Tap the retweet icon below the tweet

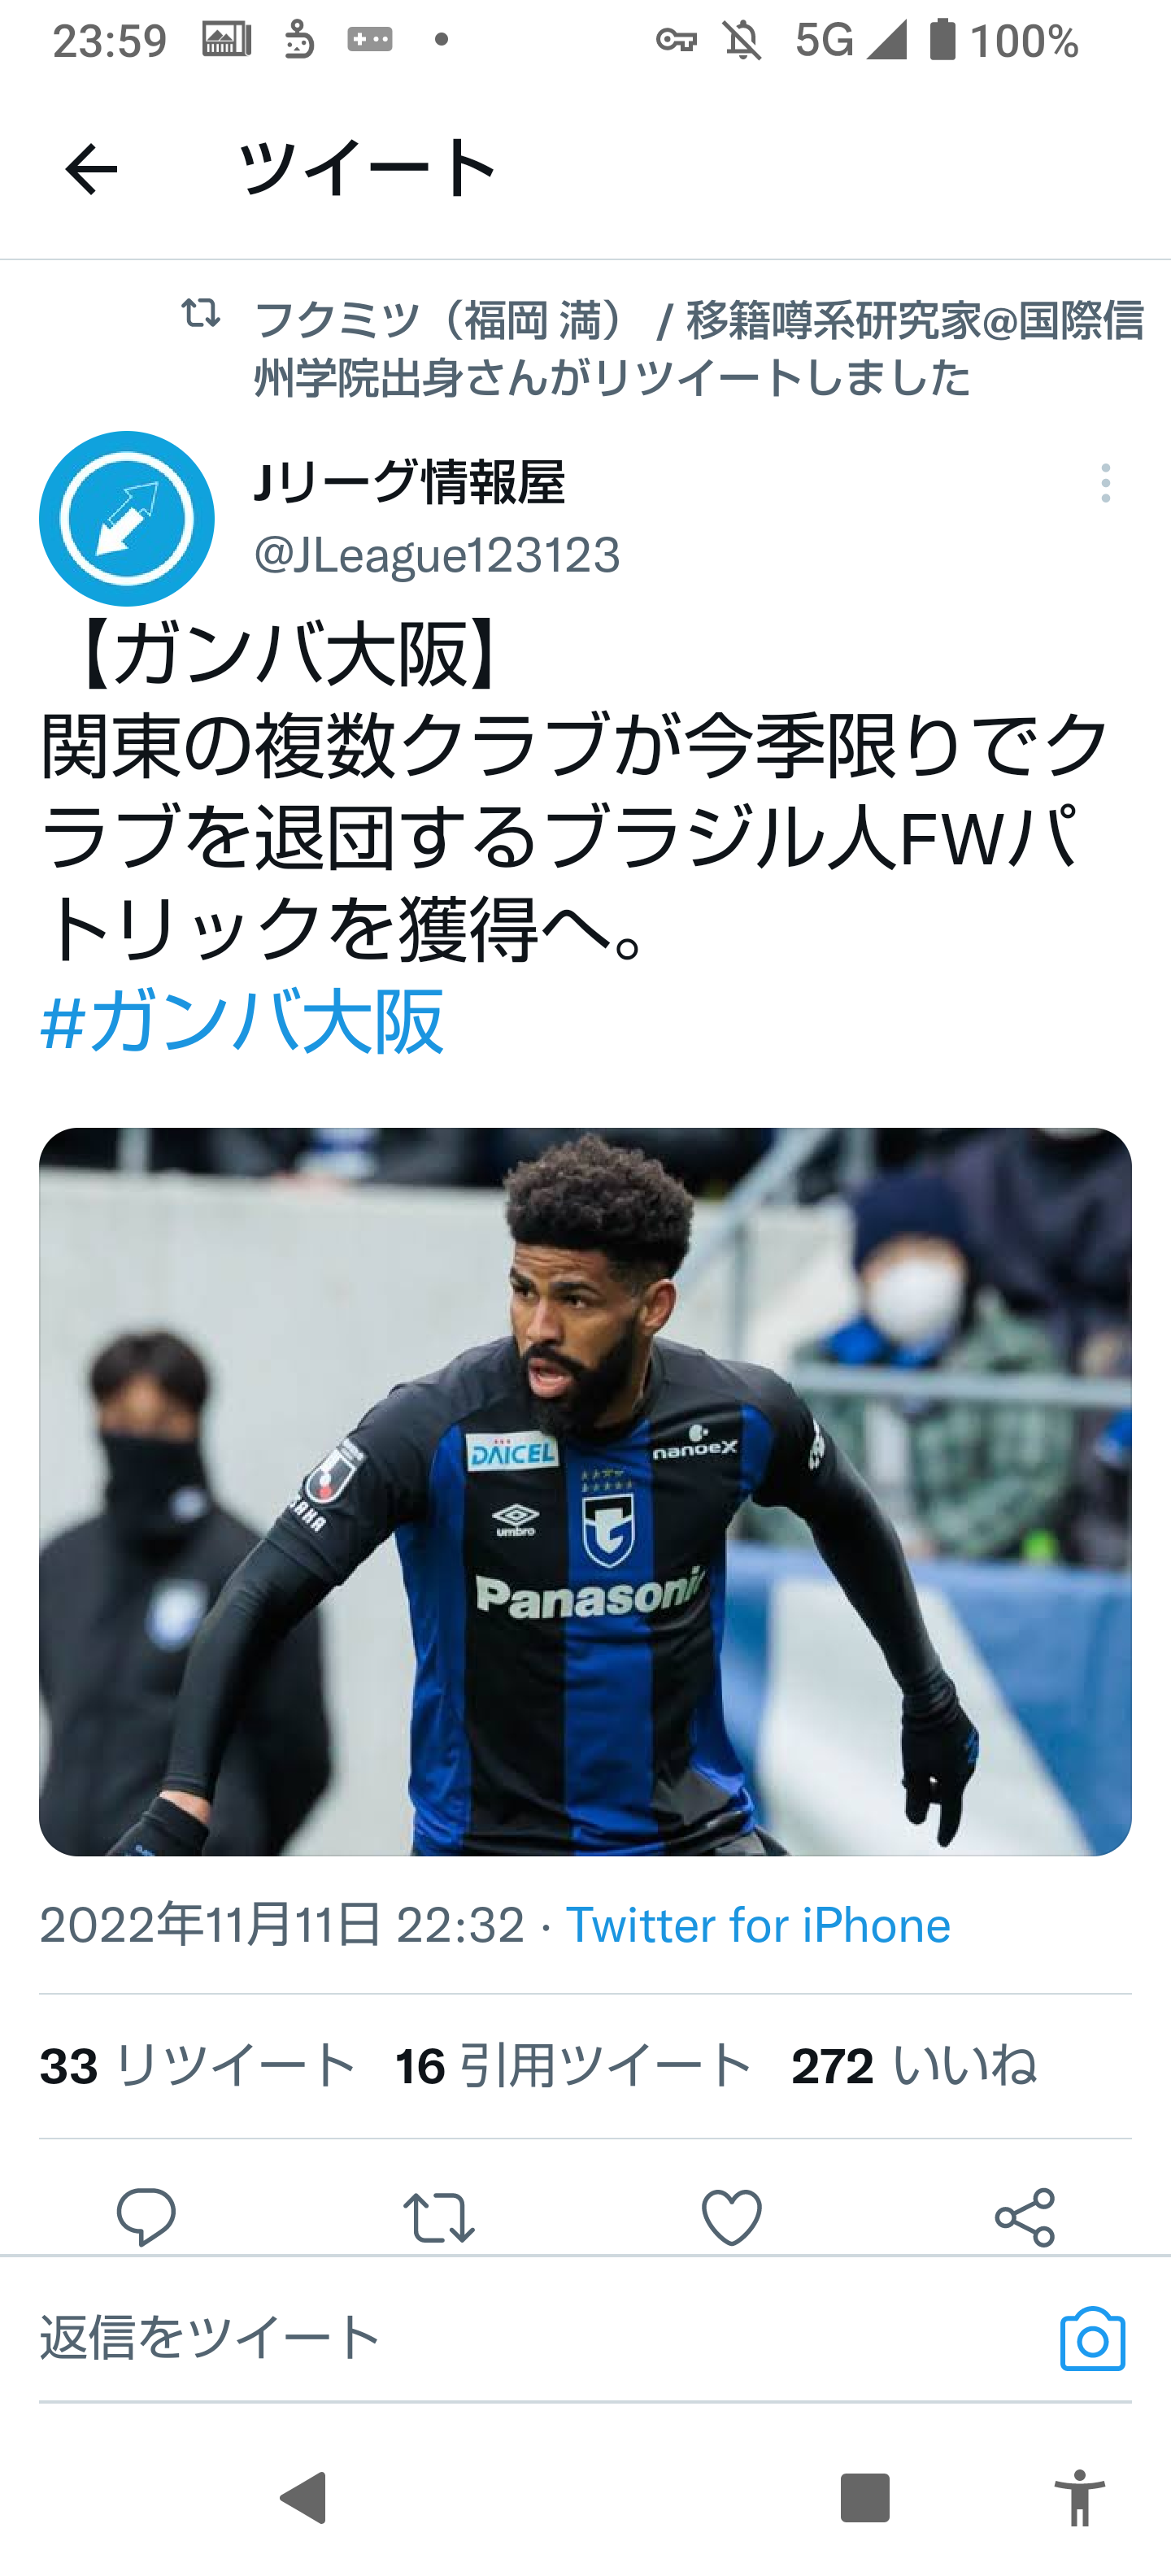(438, 2216)
